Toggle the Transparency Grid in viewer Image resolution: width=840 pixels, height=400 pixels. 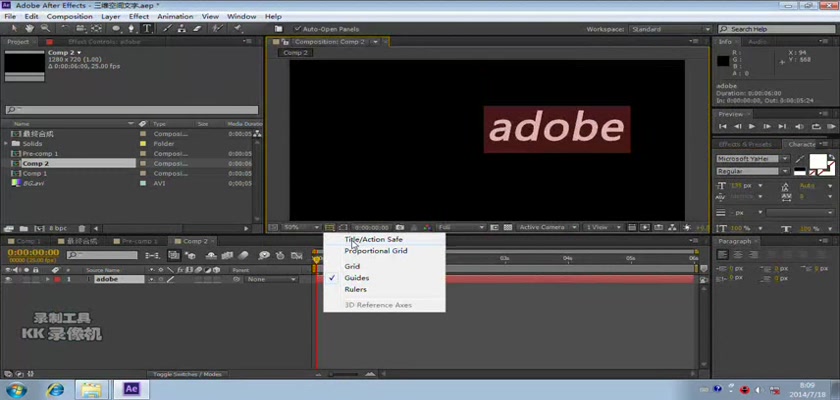click(x=507, y=227)
